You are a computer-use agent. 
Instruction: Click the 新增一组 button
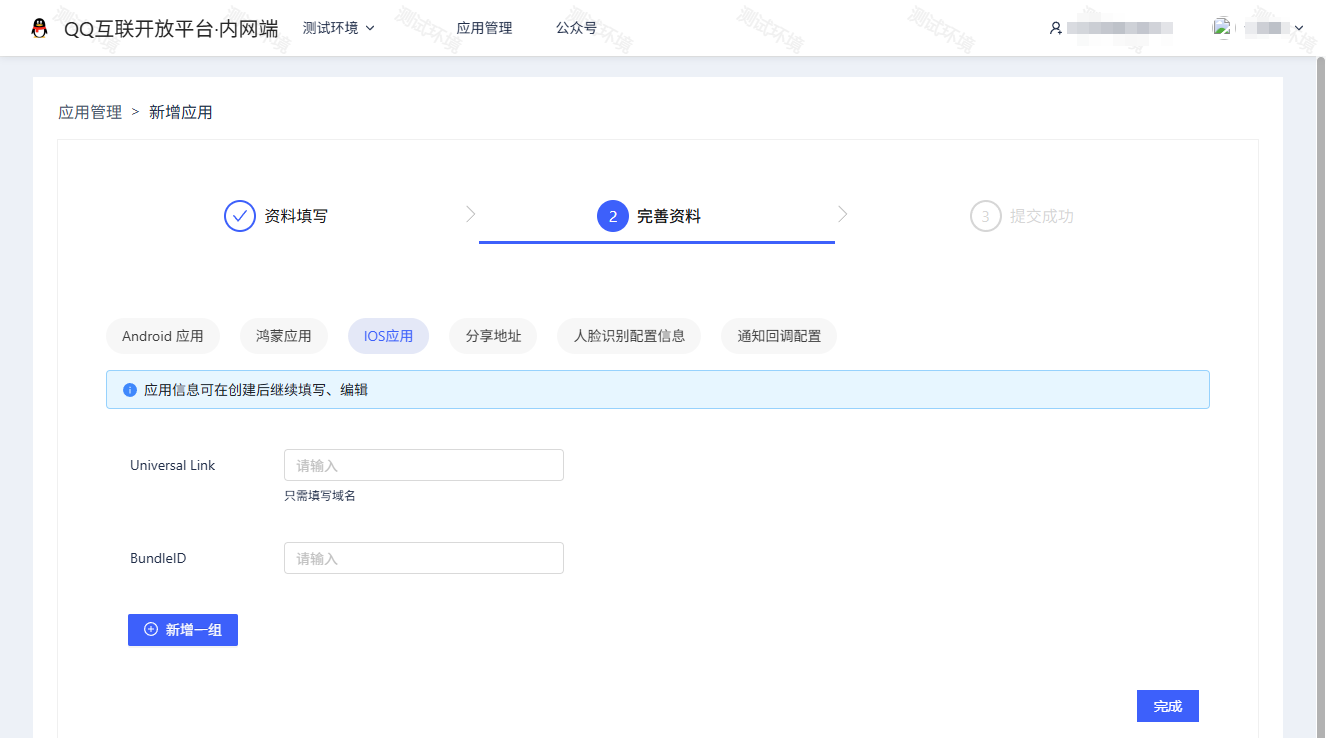point(183,630)
